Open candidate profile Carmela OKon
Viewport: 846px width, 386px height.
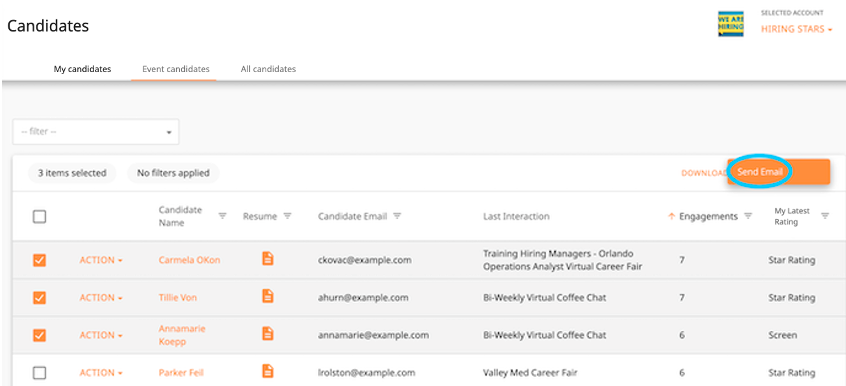(189, 260)
